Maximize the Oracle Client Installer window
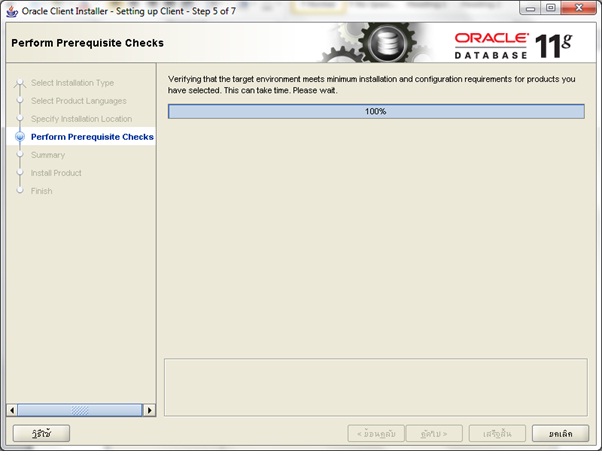Screen dimensions: 602x455 (551, 8)
